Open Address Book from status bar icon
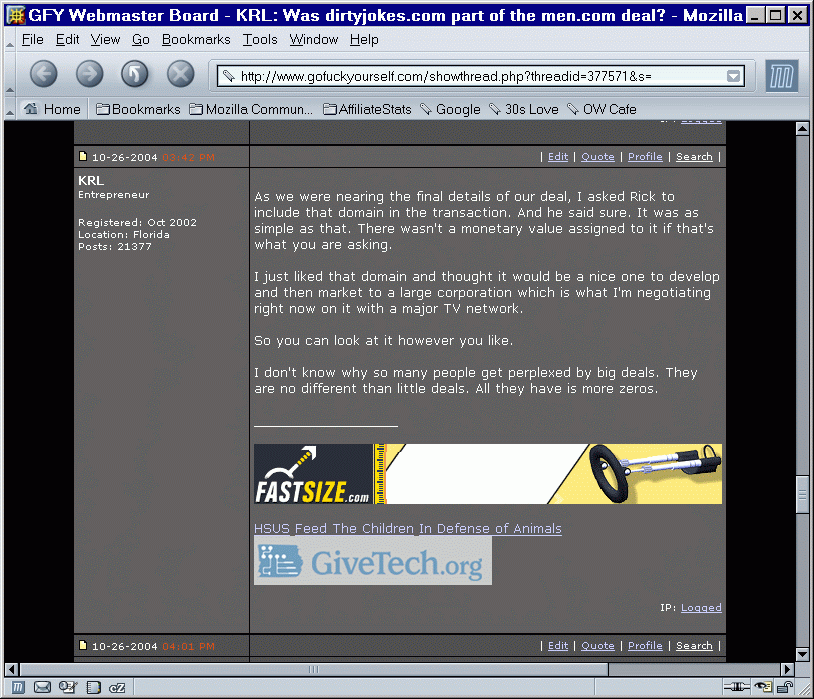The width and height of the screenshot is (814, 699). pyautogui.click(x=93, y=688)
